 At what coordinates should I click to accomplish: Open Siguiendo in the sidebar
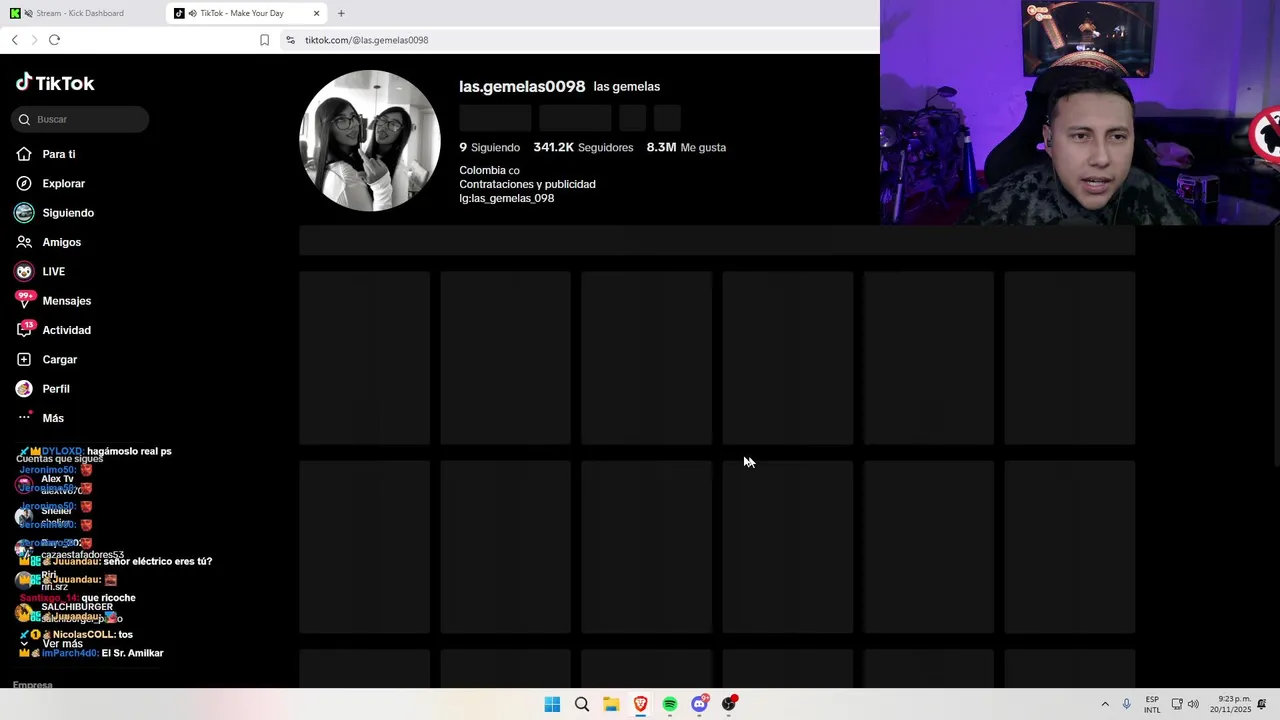tap(68, 213)
